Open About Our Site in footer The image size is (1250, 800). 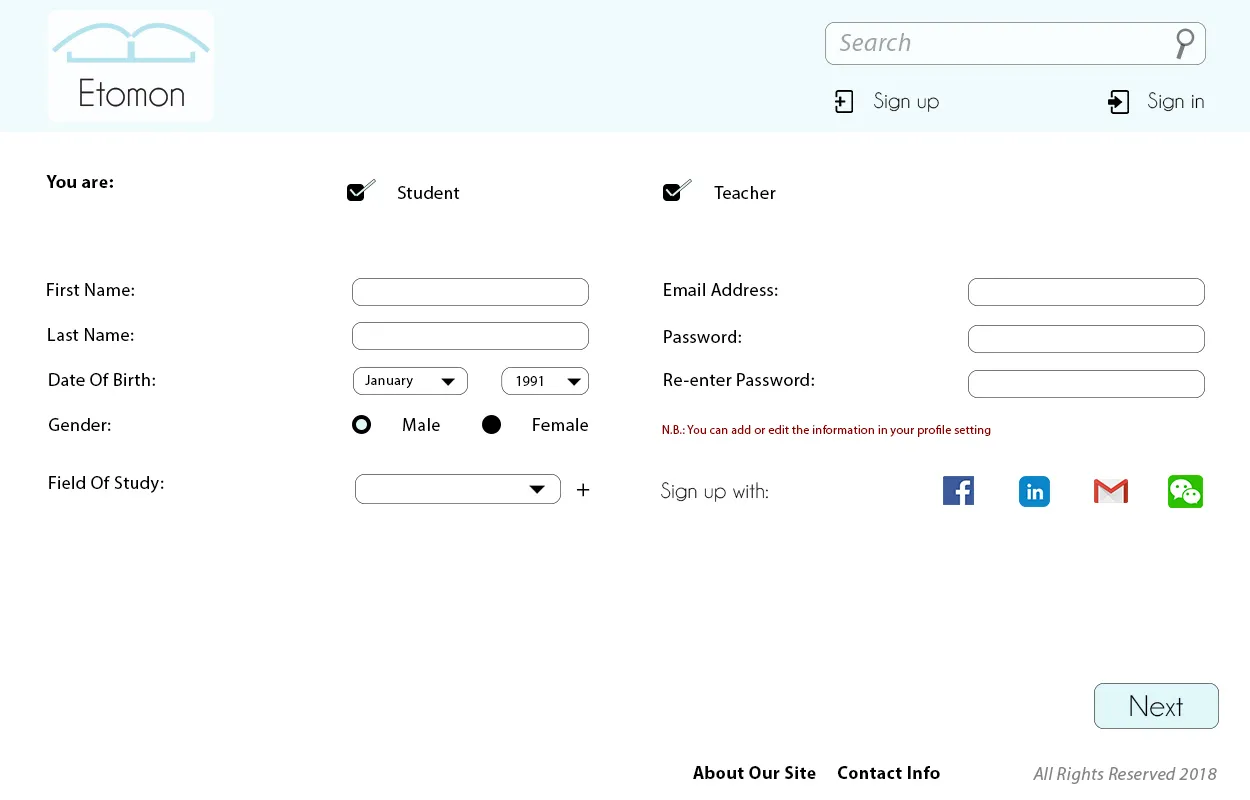[754, 773]
